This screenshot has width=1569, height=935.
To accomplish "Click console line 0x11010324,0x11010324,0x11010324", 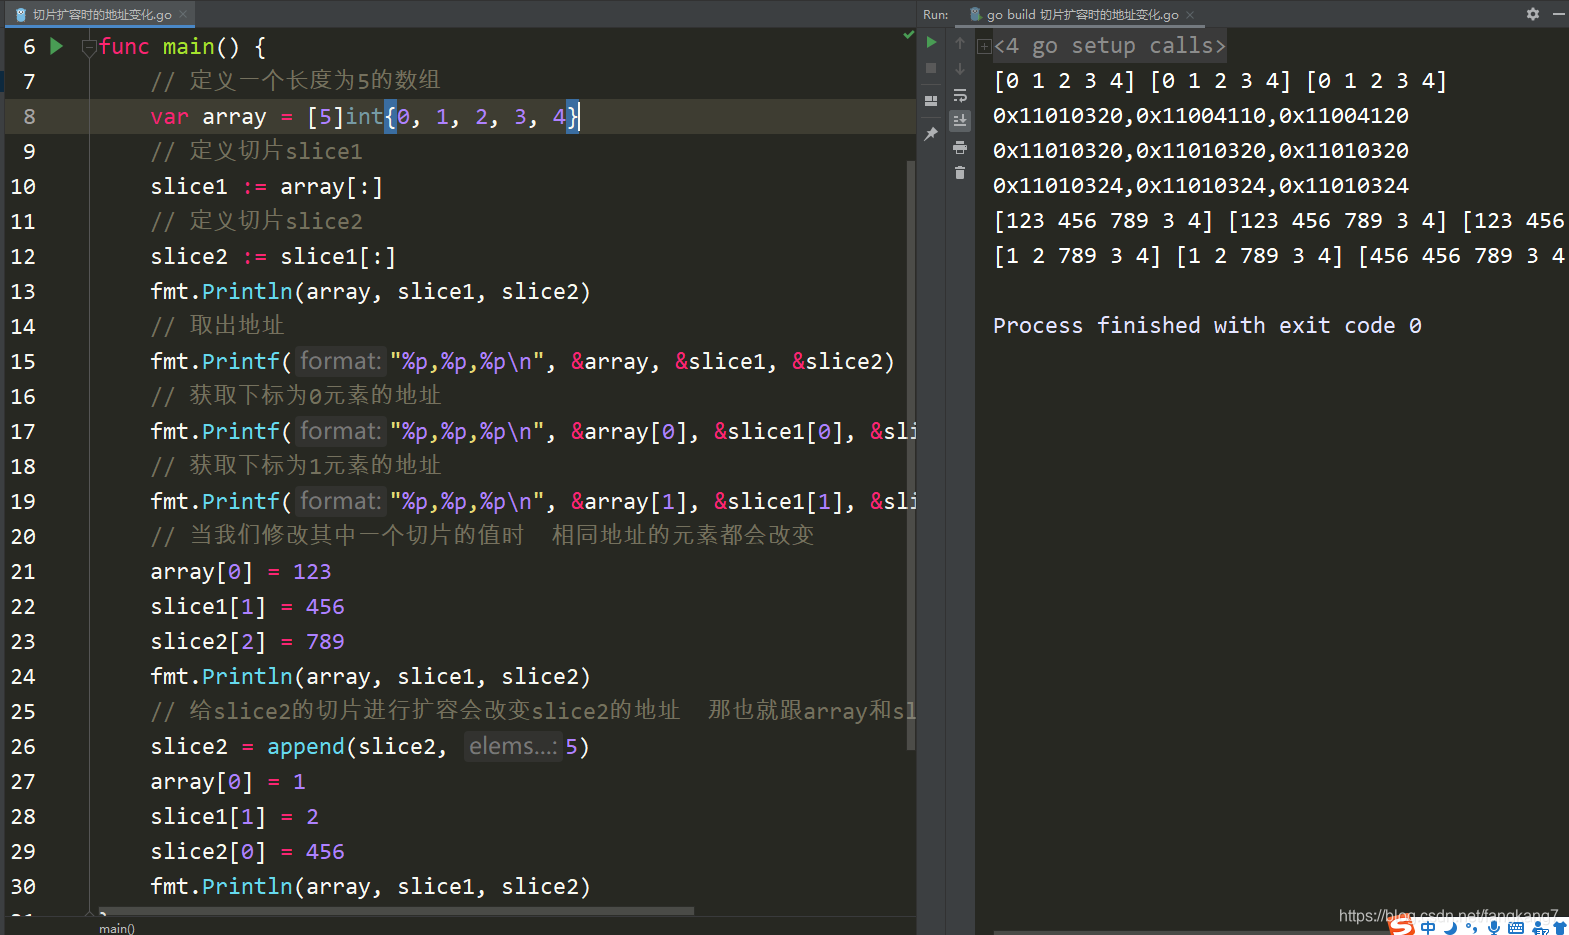I will point(1201,186).
